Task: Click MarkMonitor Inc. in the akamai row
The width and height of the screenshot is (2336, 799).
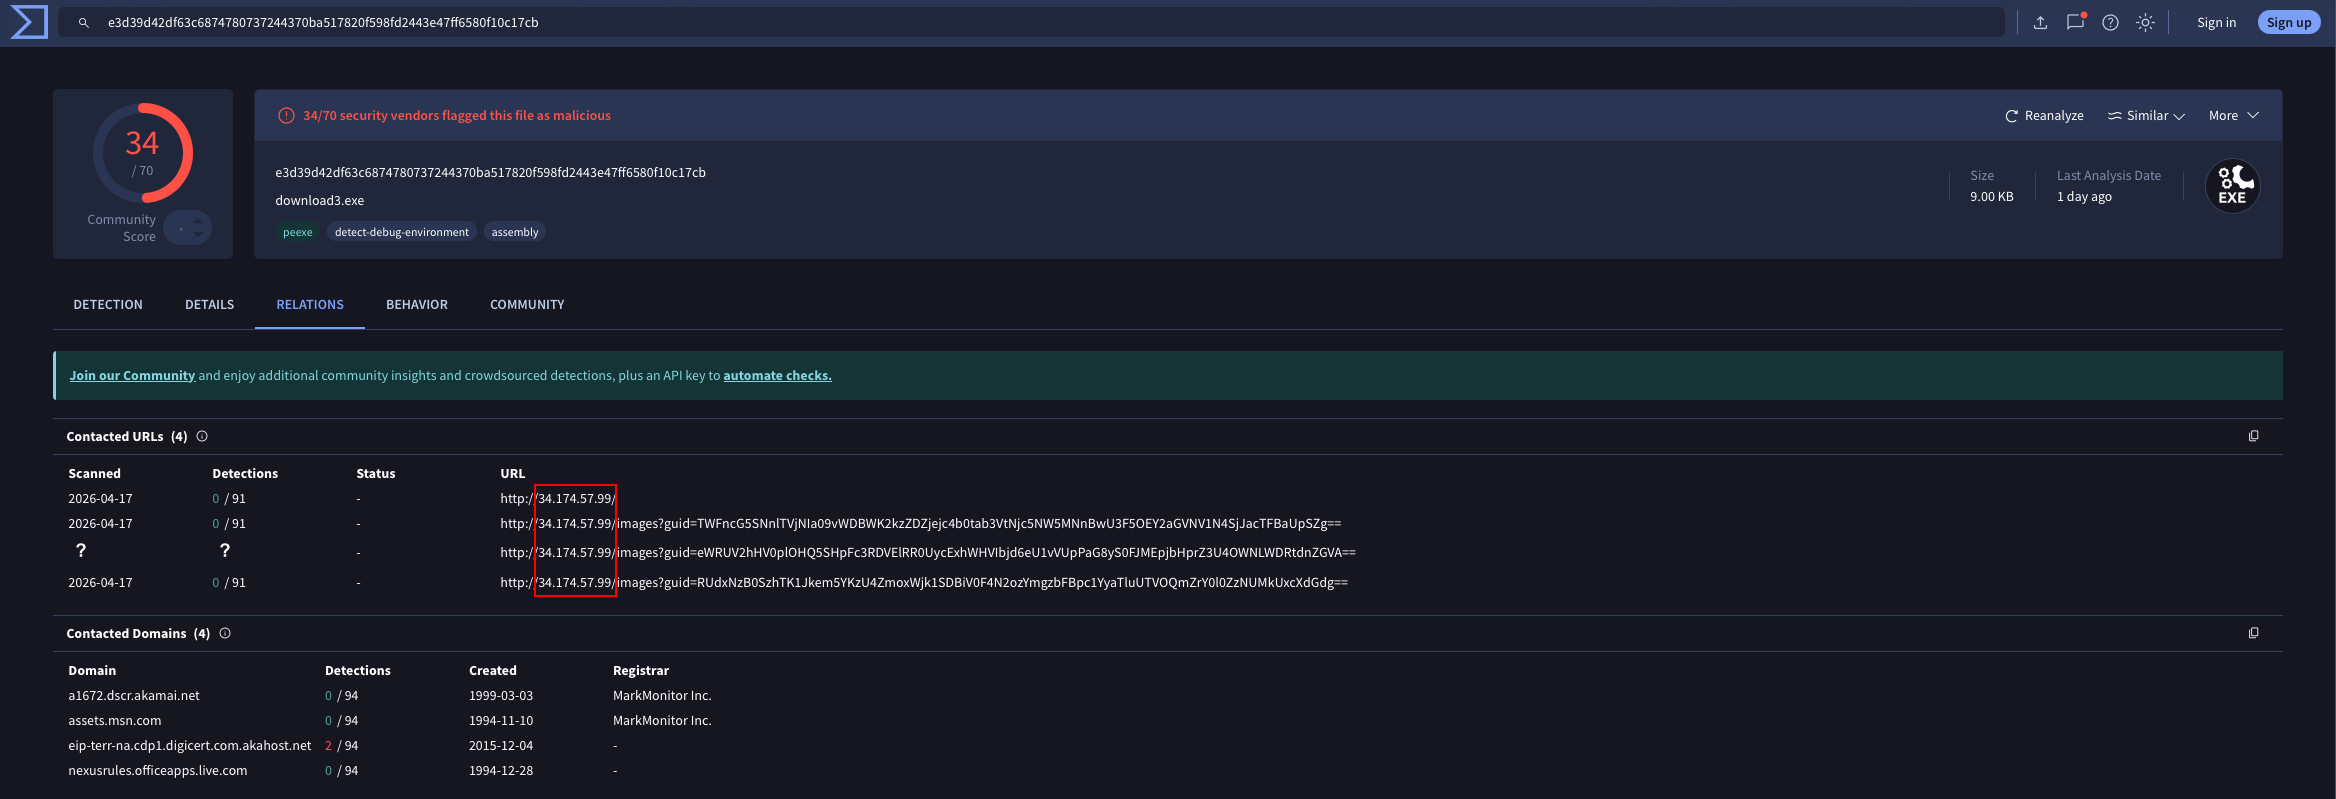Action: [x=662, y=696]
